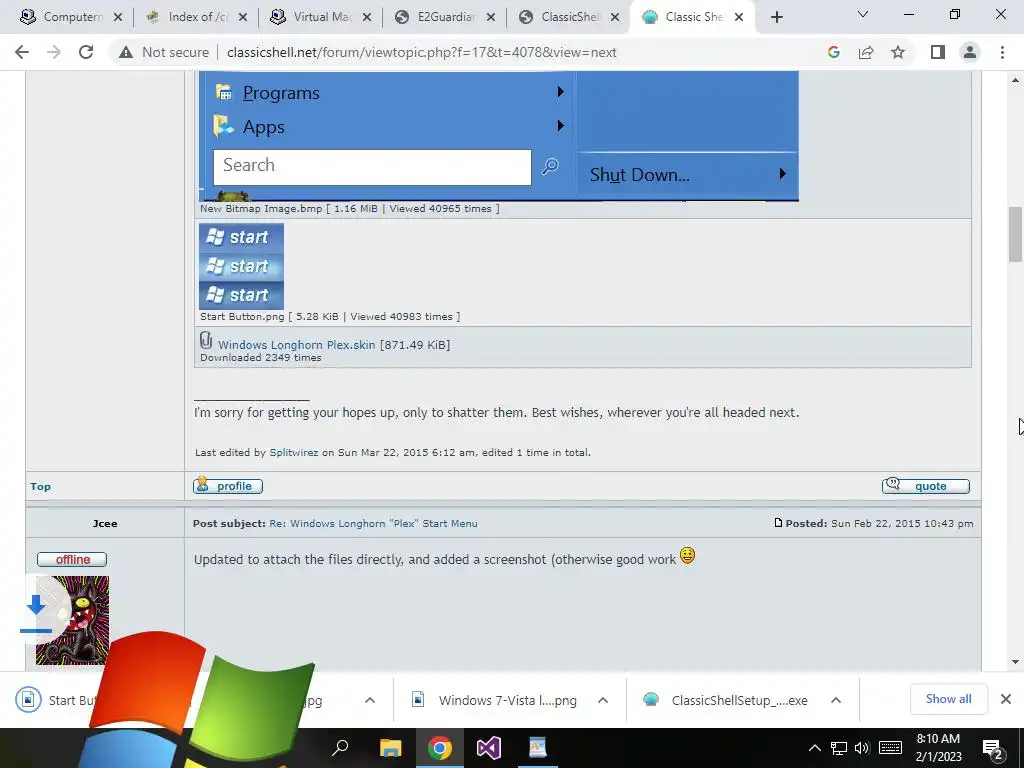The width and height of the screenshot is (1024, 768).
Task: Open a new browser tab
Action: [776, 18]
